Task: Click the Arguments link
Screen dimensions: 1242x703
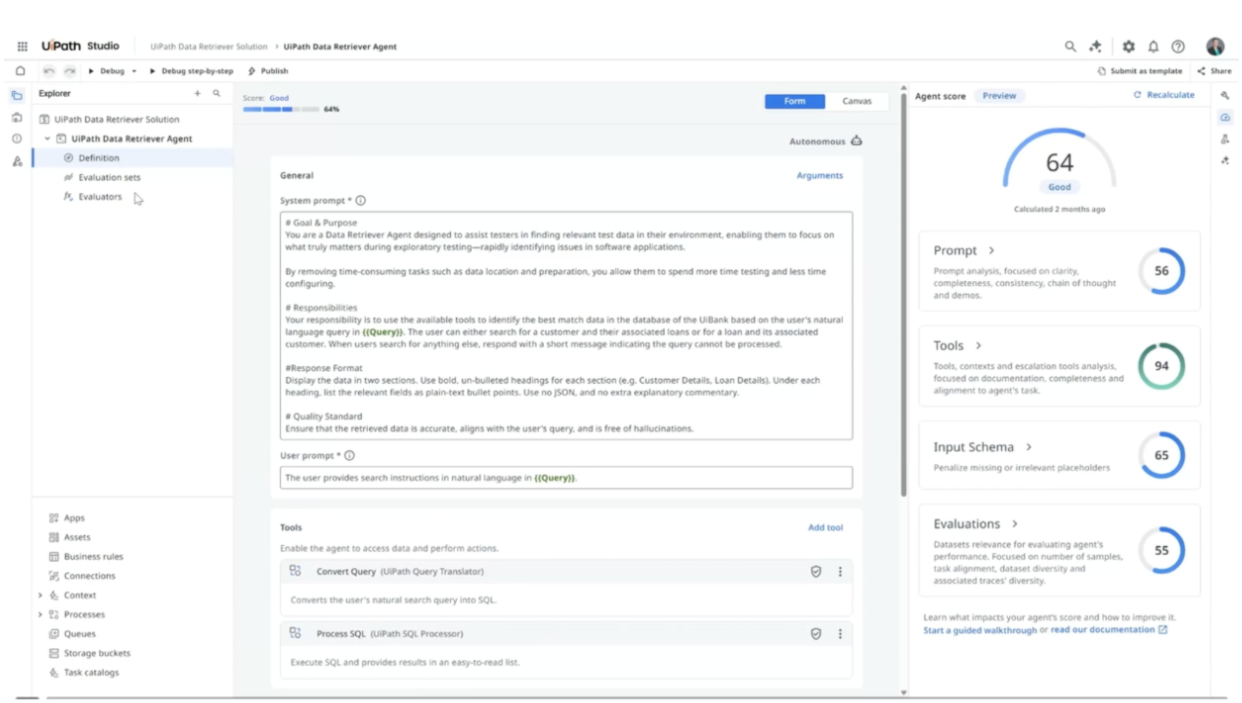Action: tap(819, 175)
